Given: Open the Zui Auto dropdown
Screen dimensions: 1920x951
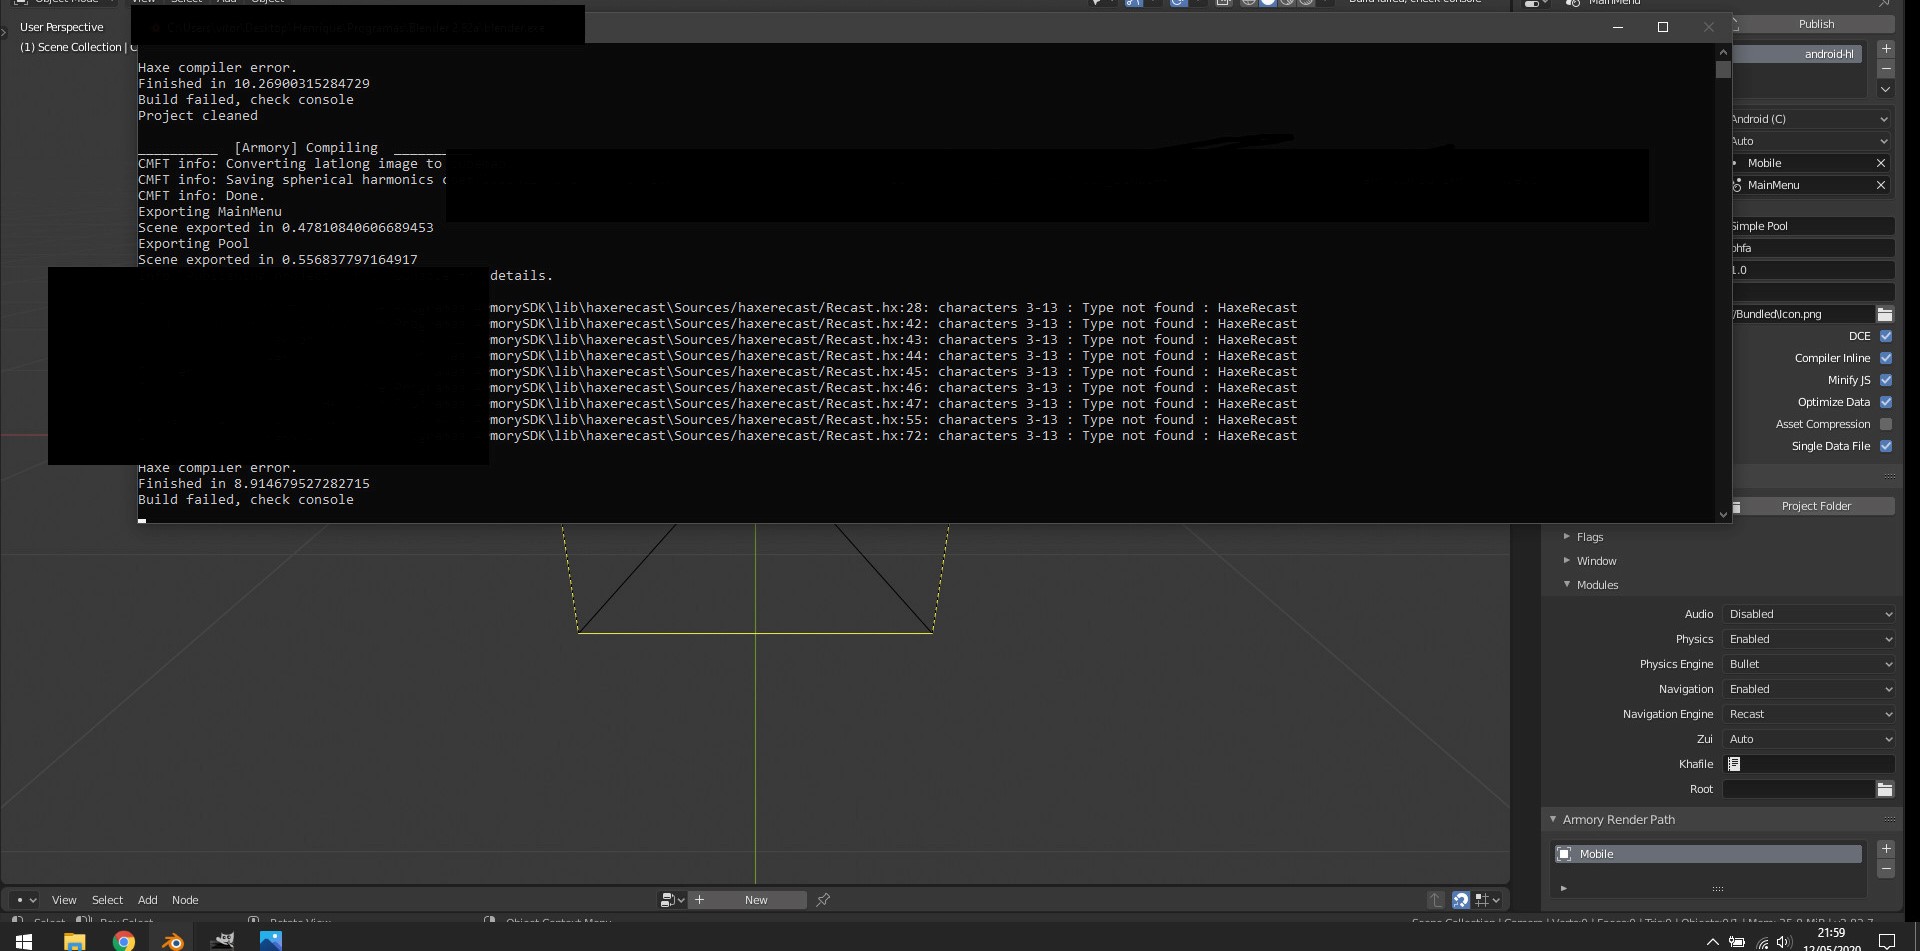Looking at the screenshot, I should tap(1809, 739).
